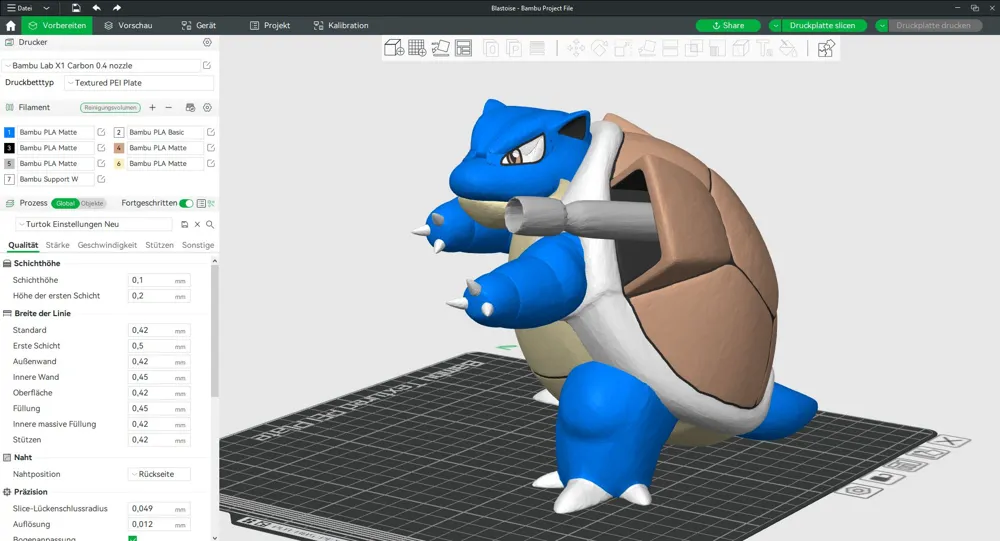Switch process scope to Objekte
Screen dimensions: 1000x541
click(x=92, y=203)
